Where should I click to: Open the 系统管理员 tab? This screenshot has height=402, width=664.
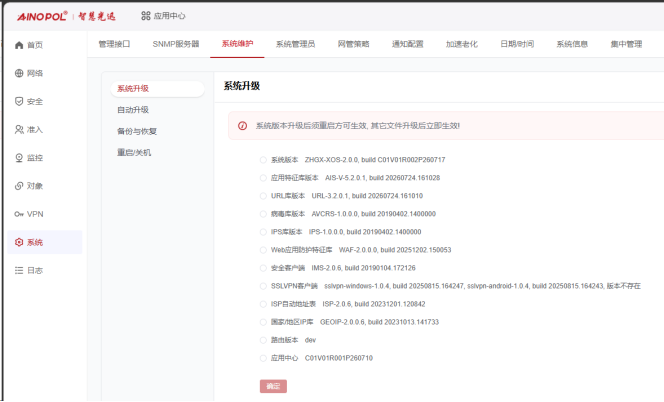pos(295,44)
